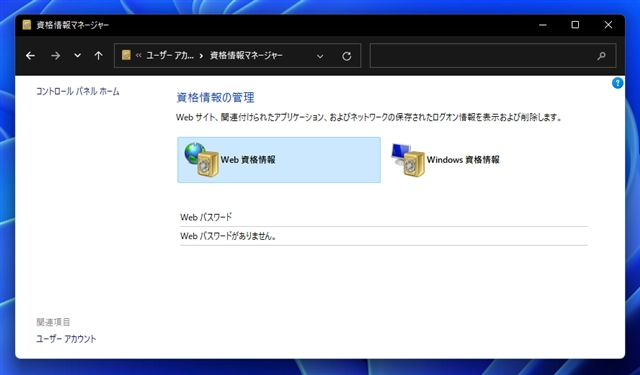Open ユーザー アカウント related link

[66, 339]
